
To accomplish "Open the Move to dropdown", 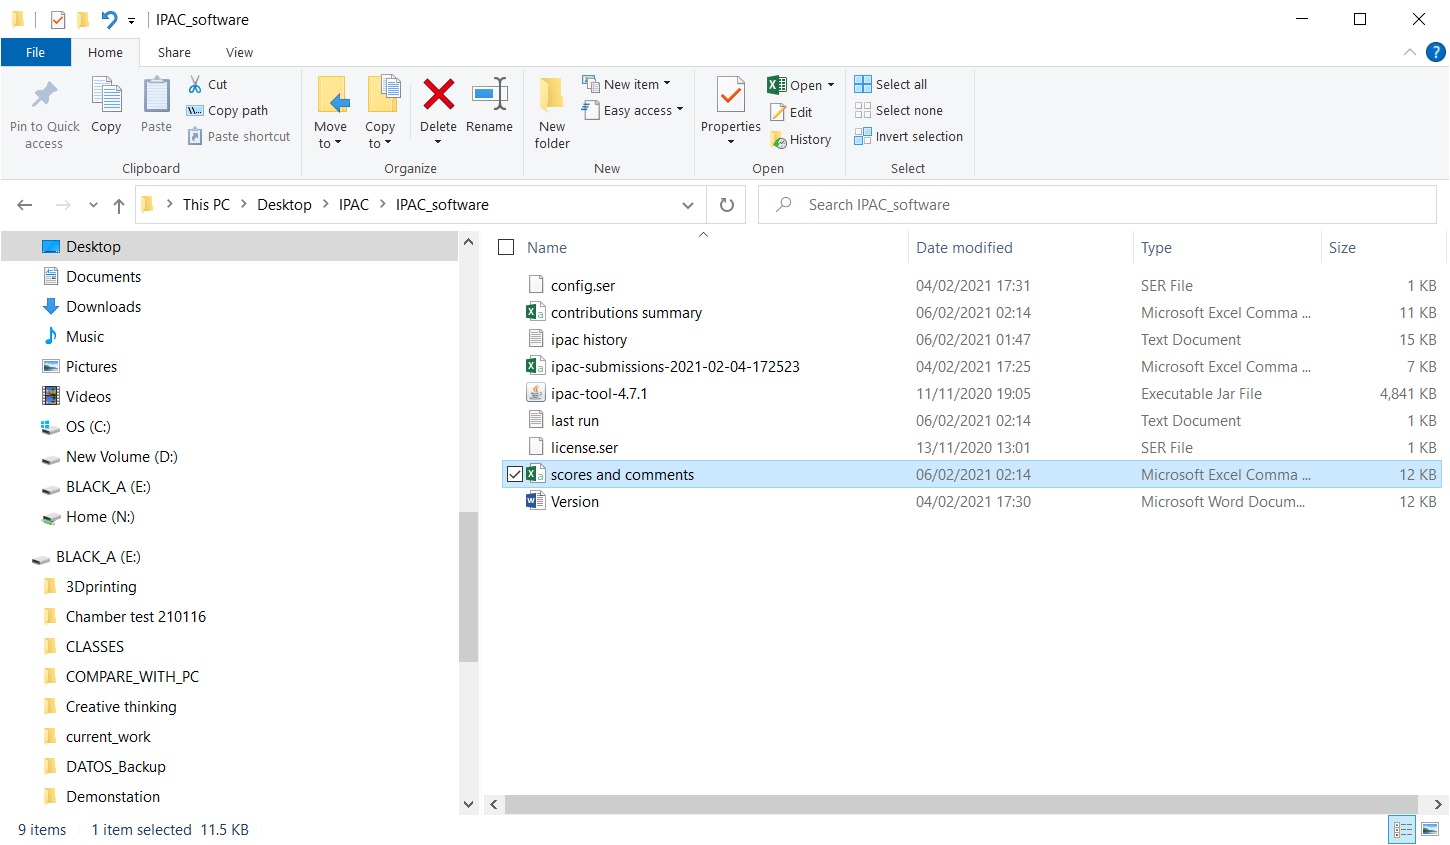I will pos(330,136).
